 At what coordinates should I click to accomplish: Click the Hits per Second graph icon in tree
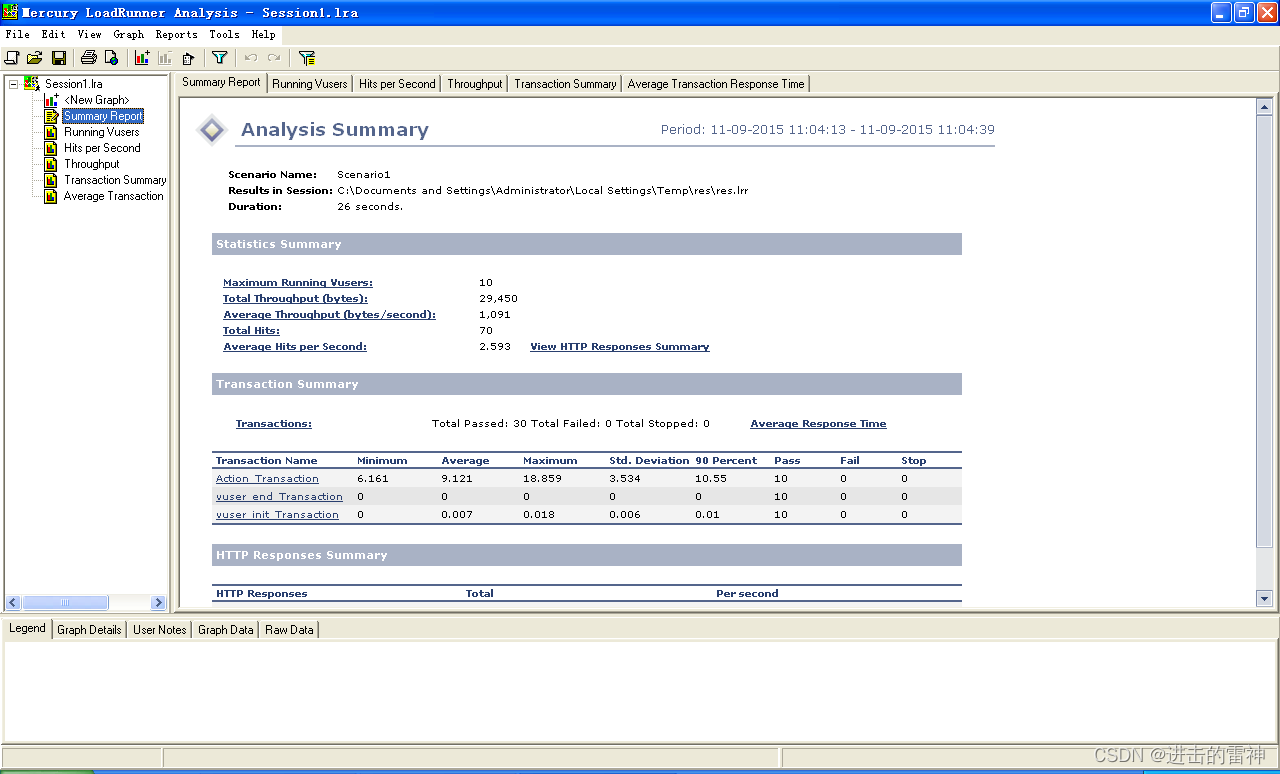click(x=51, y=148)
